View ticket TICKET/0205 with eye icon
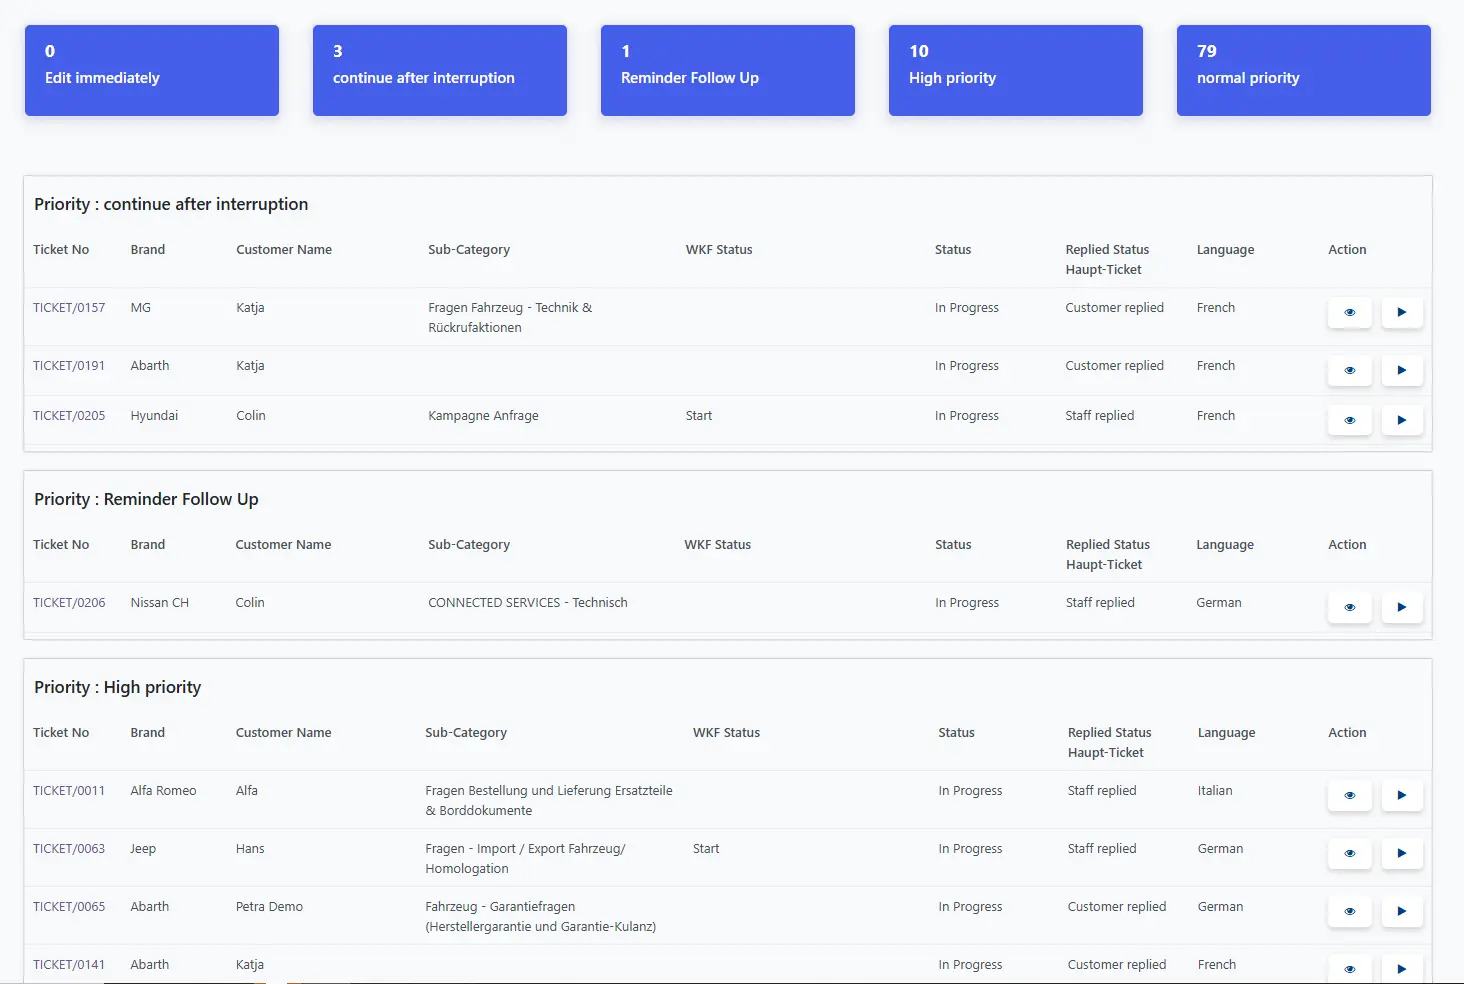This screenshot has height=984, width=1464. point(1350,420)
